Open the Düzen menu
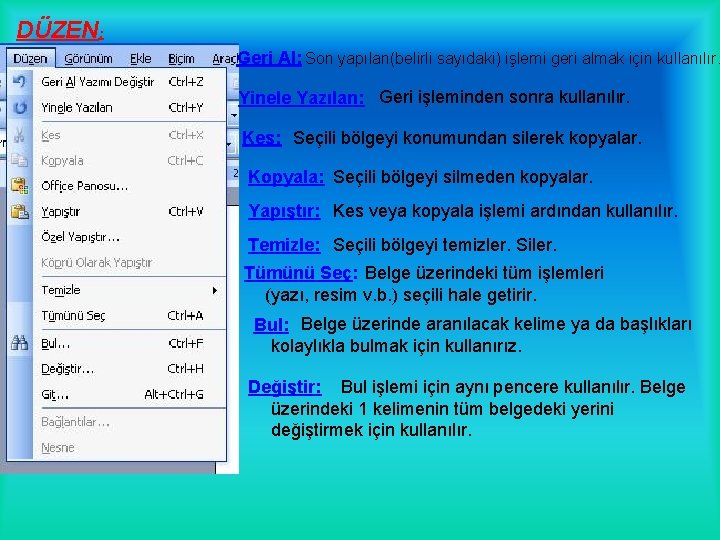720x540 pixels. (30, 59)
